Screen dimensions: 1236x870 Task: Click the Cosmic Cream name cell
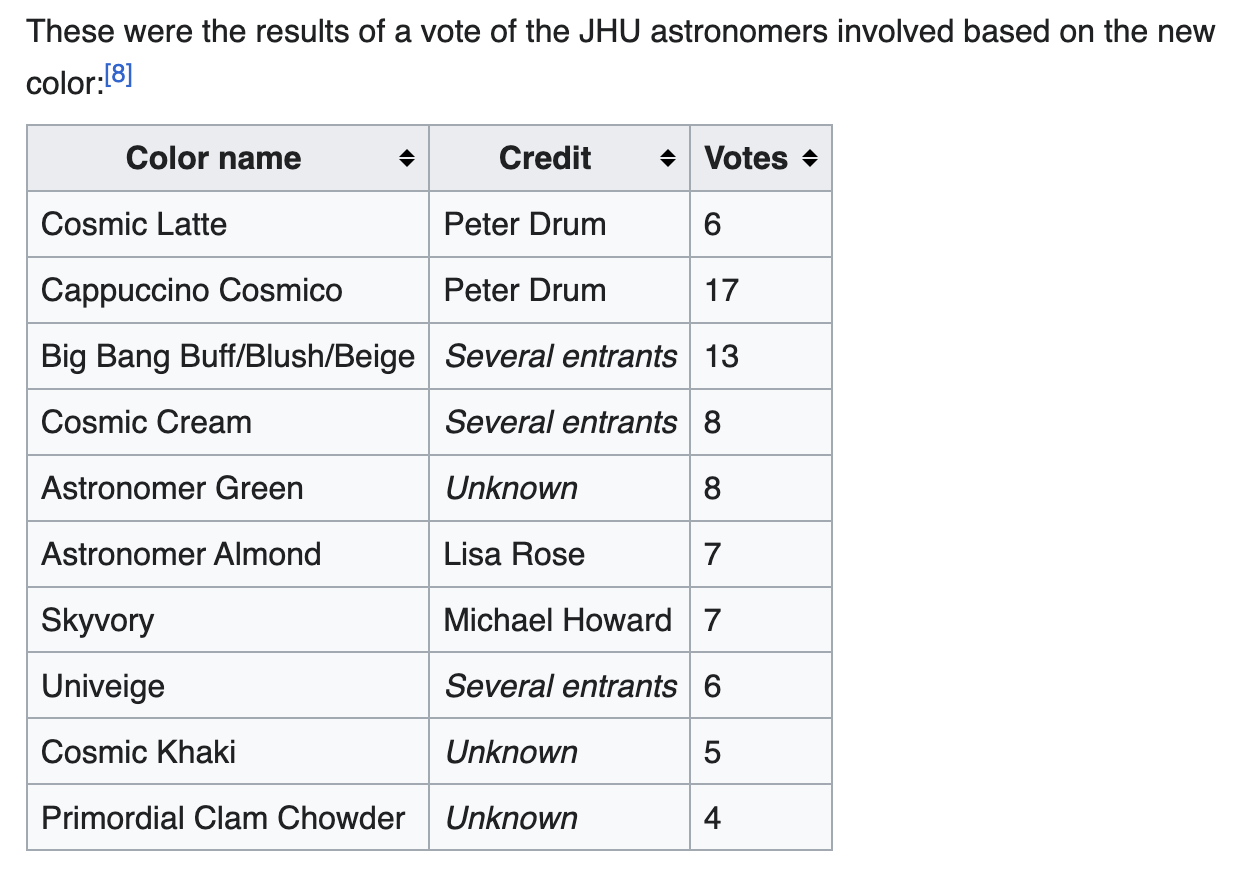pos(146,422)
